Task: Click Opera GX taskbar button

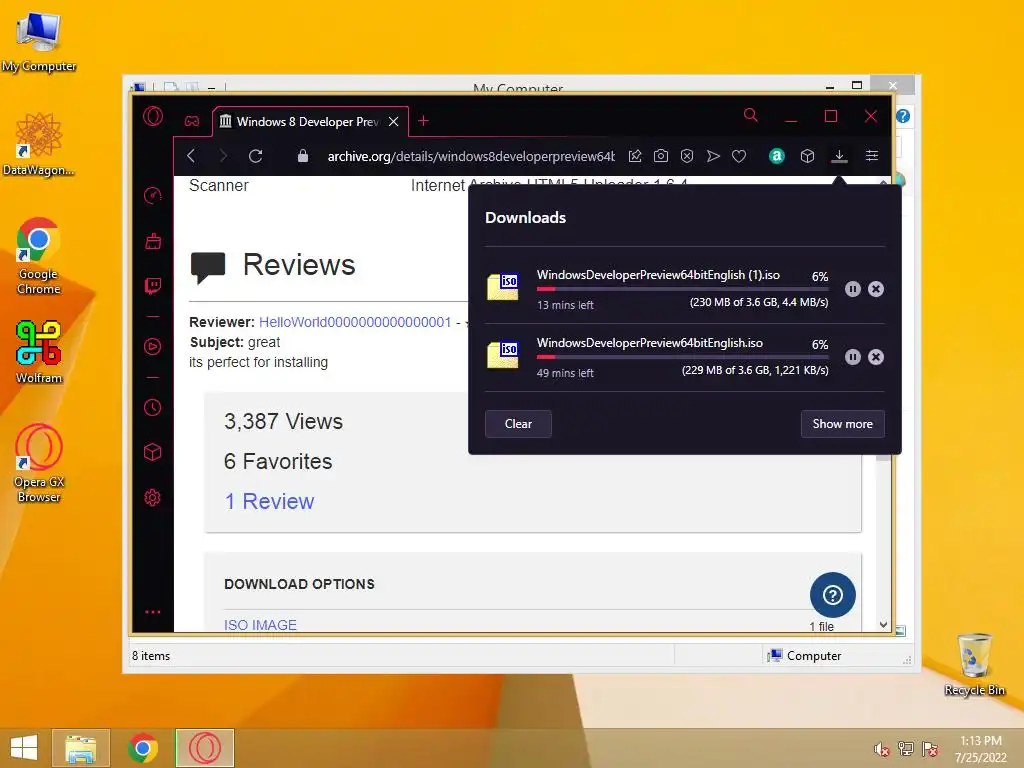Action: [205, 748]
